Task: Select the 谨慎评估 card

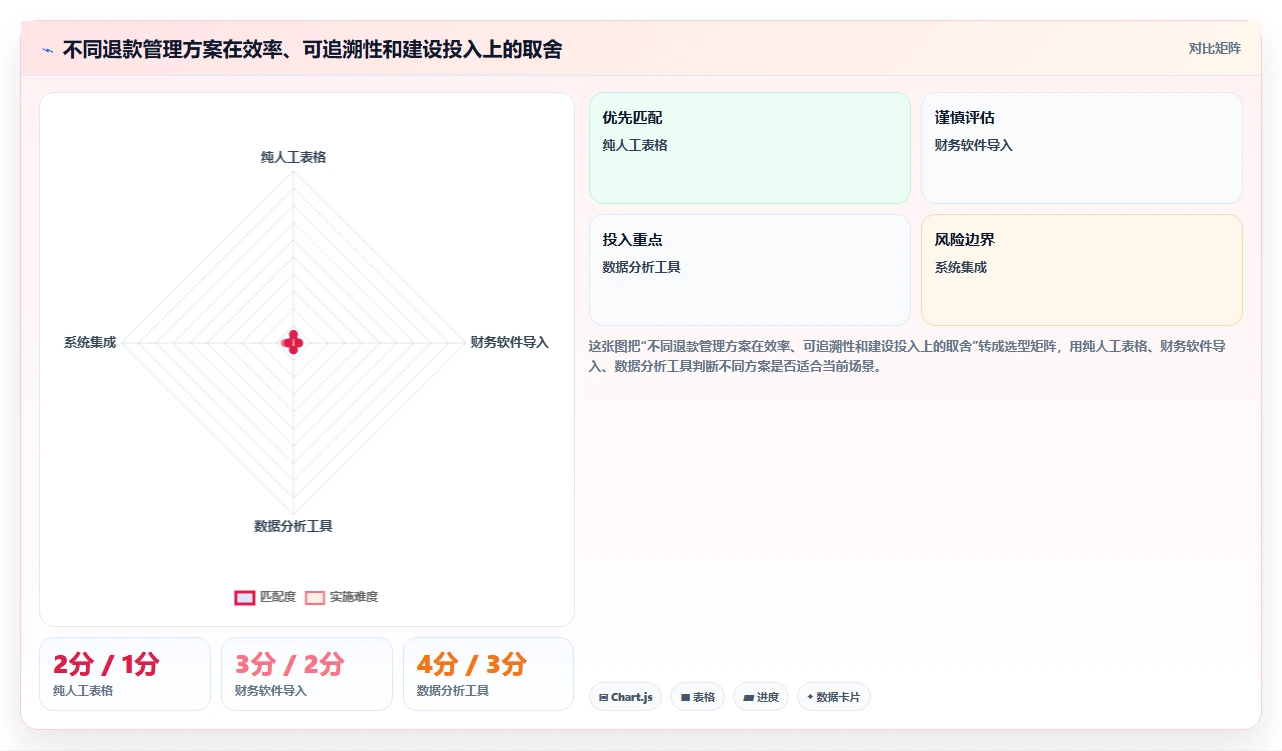Action: [1081, 148]
